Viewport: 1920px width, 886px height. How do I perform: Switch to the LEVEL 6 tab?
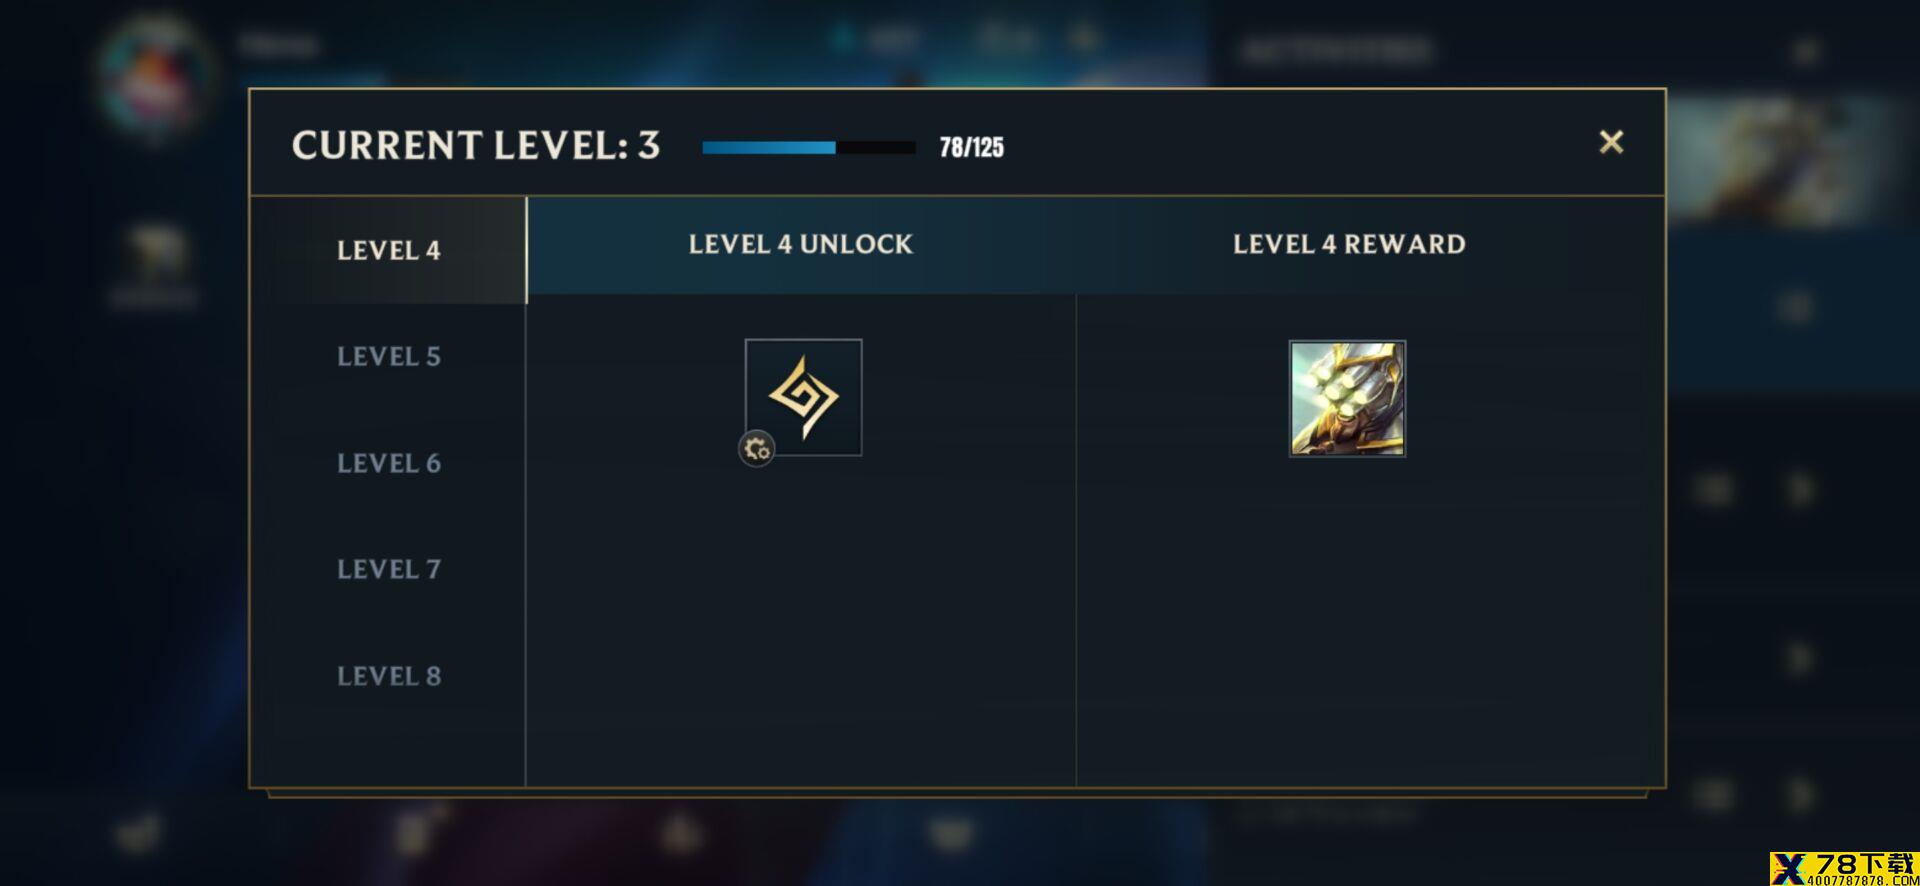388,463
